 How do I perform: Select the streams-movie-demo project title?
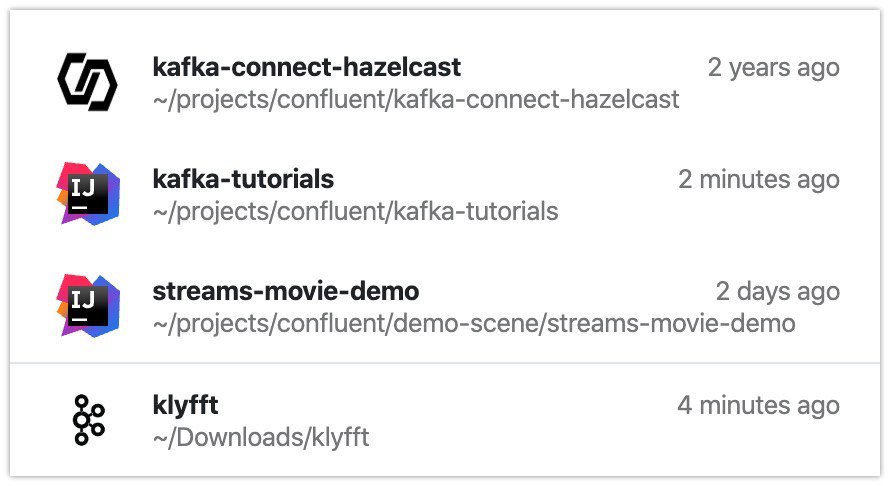286,291
